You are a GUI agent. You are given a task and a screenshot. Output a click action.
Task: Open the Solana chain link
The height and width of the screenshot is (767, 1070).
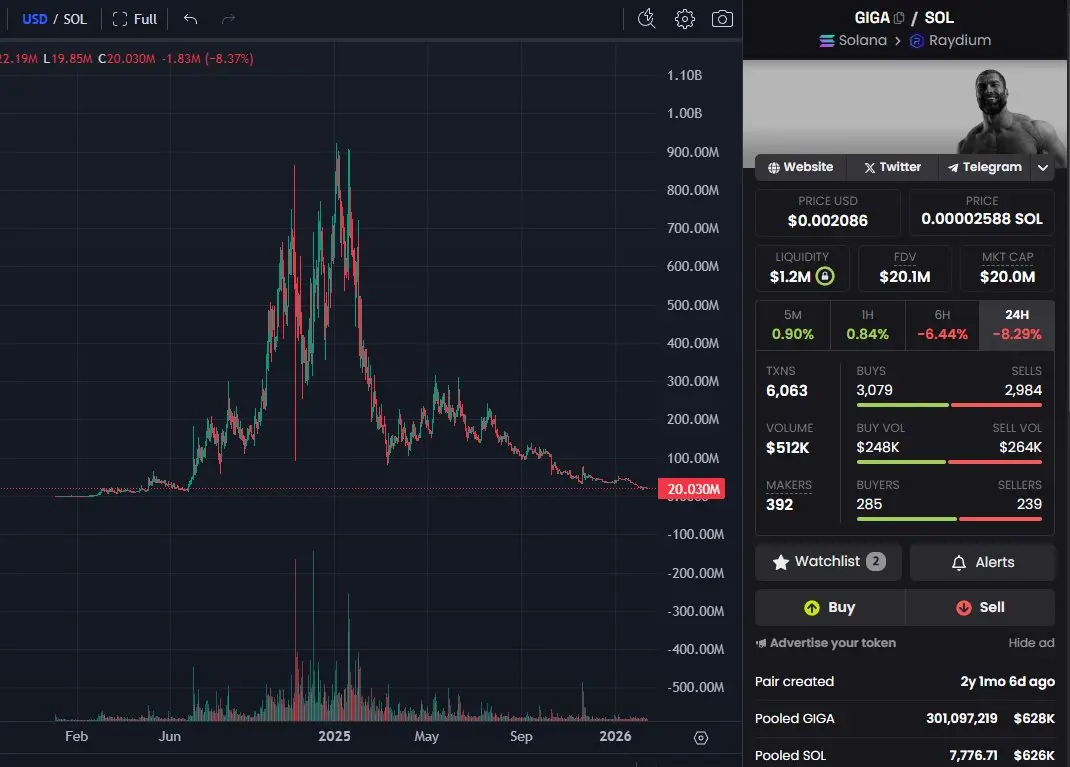click(x=853, y=40)
